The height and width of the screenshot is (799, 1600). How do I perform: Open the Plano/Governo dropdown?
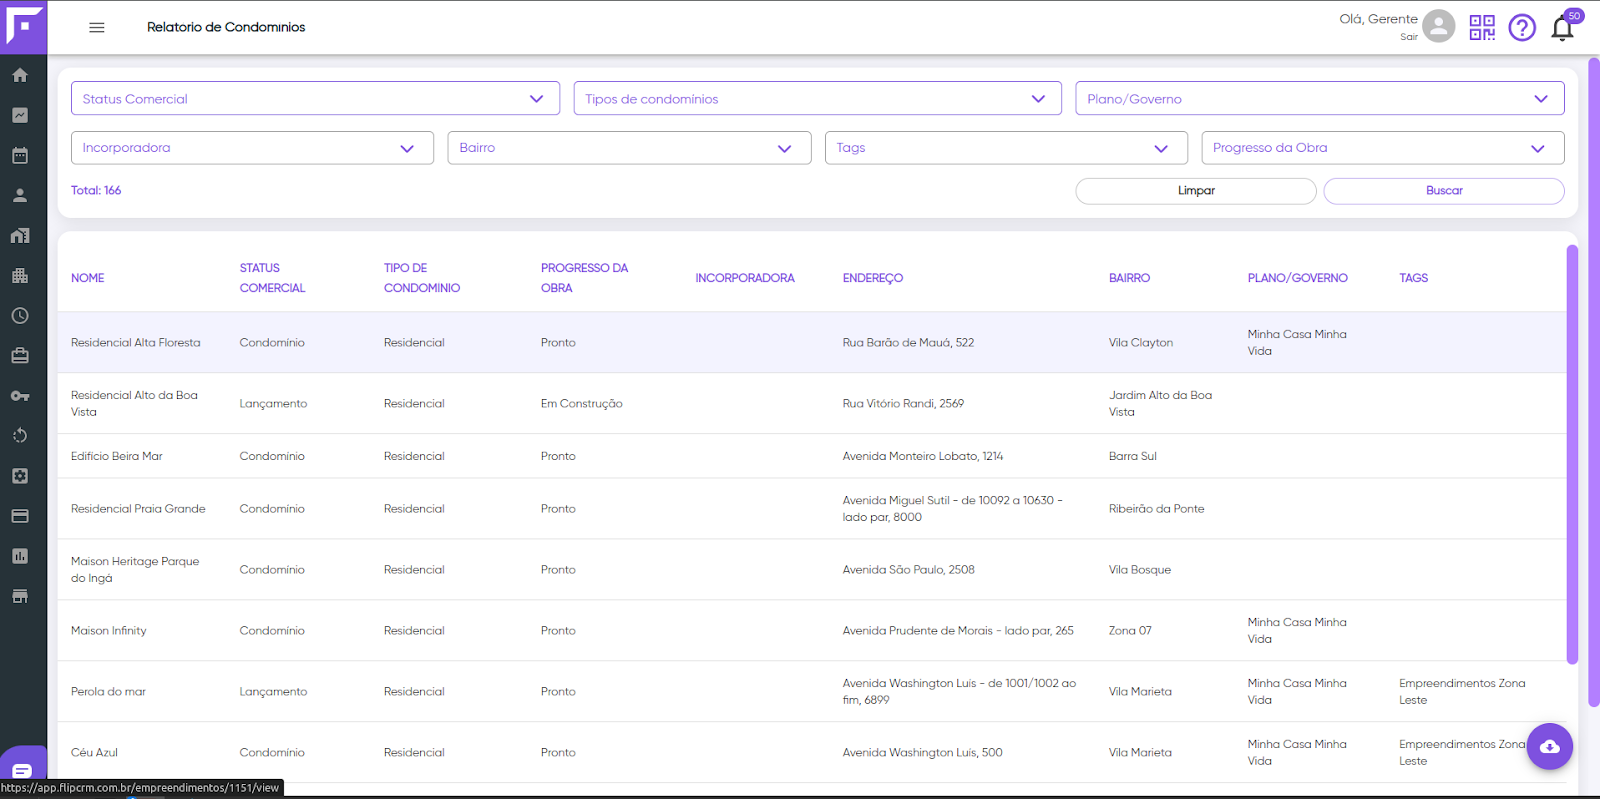coord(1319,98)
